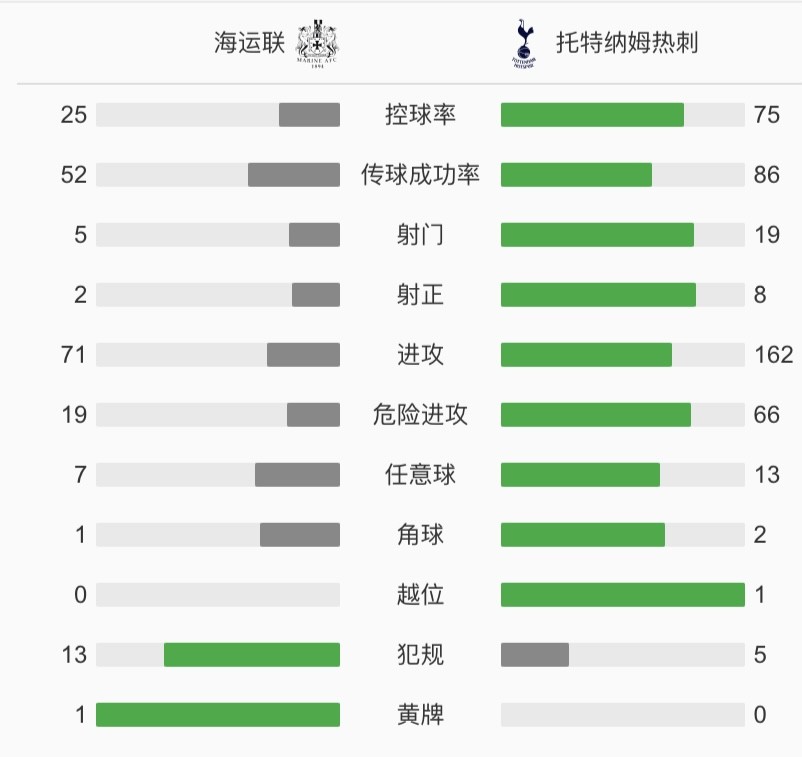Click Tottenham's 射门 shots bar showing 19
This screenshot has width=802, height=757.
[x=597, y=235]
